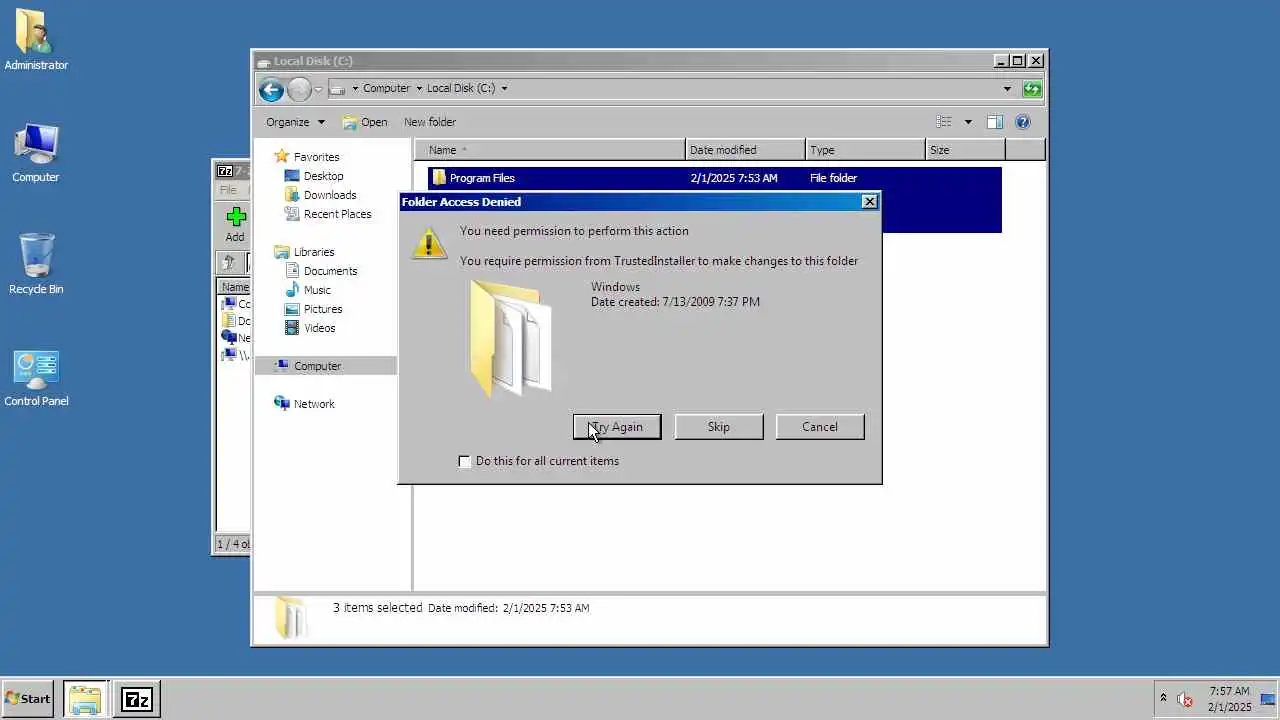This screenshot has height=720, width=1280.
Task: Open Administrator desktop icon
Action: pos(36,41)
